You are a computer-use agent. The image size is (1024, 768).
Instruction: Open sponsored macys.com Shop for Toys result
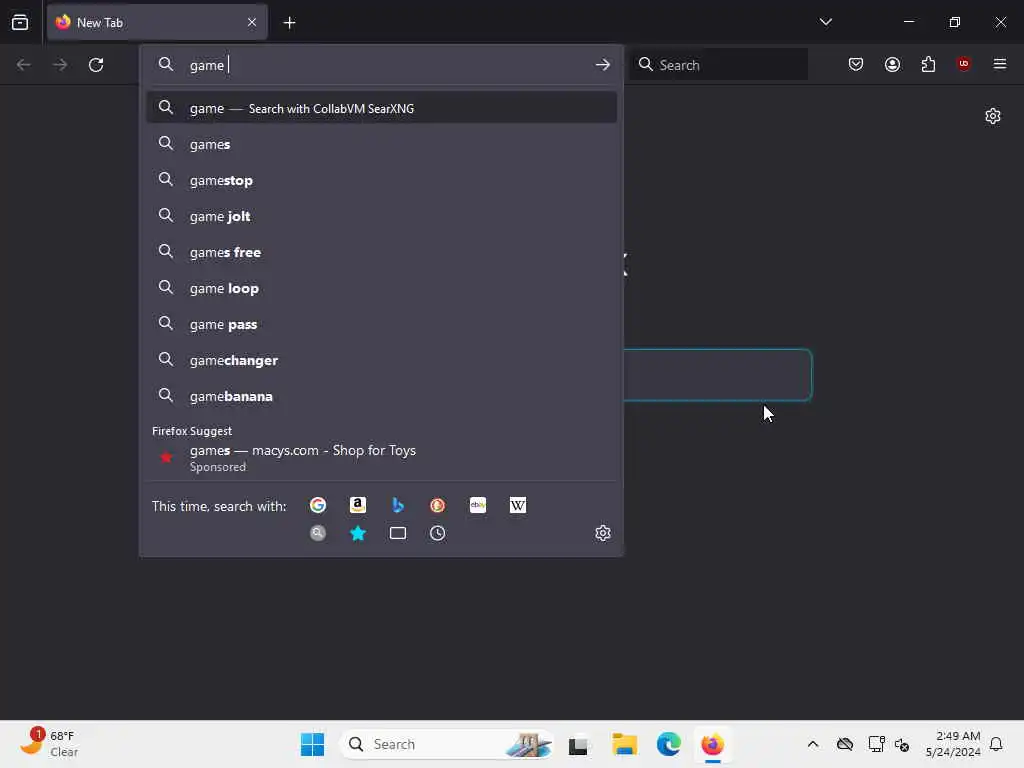pyautogui.click(x=382, y=458)
